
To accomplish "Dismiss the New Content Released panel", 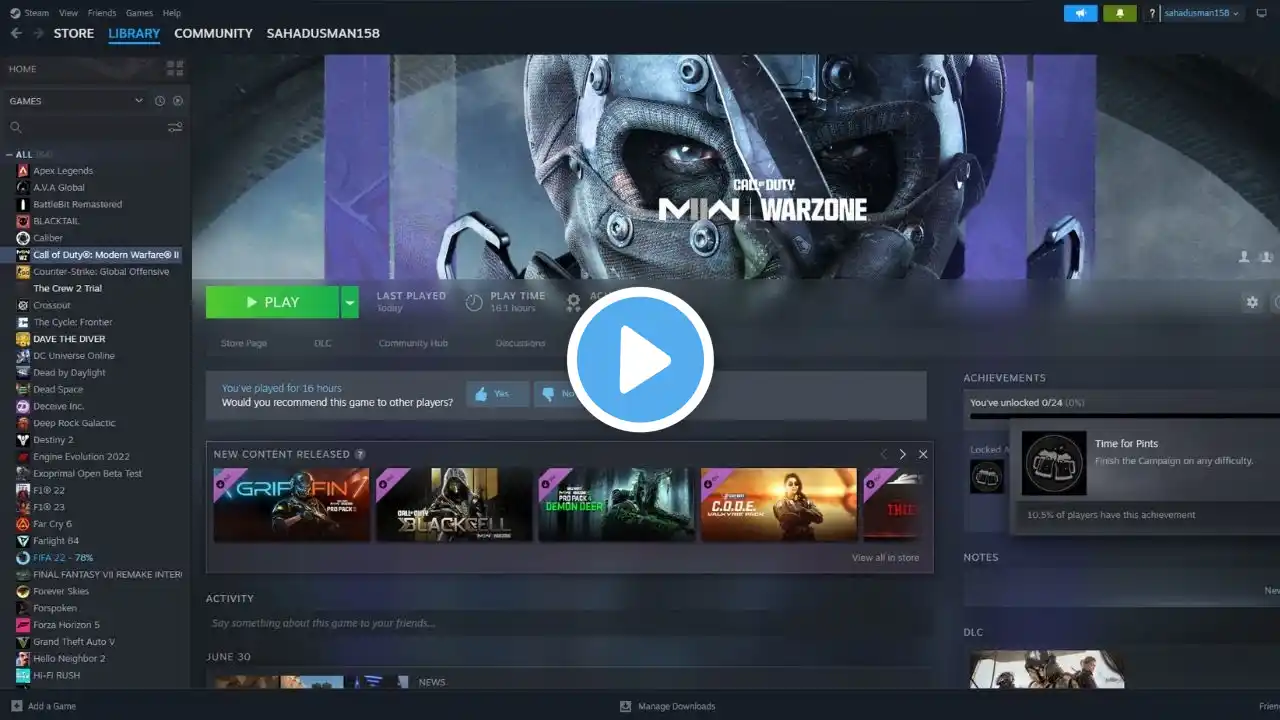I will [923, 454].
